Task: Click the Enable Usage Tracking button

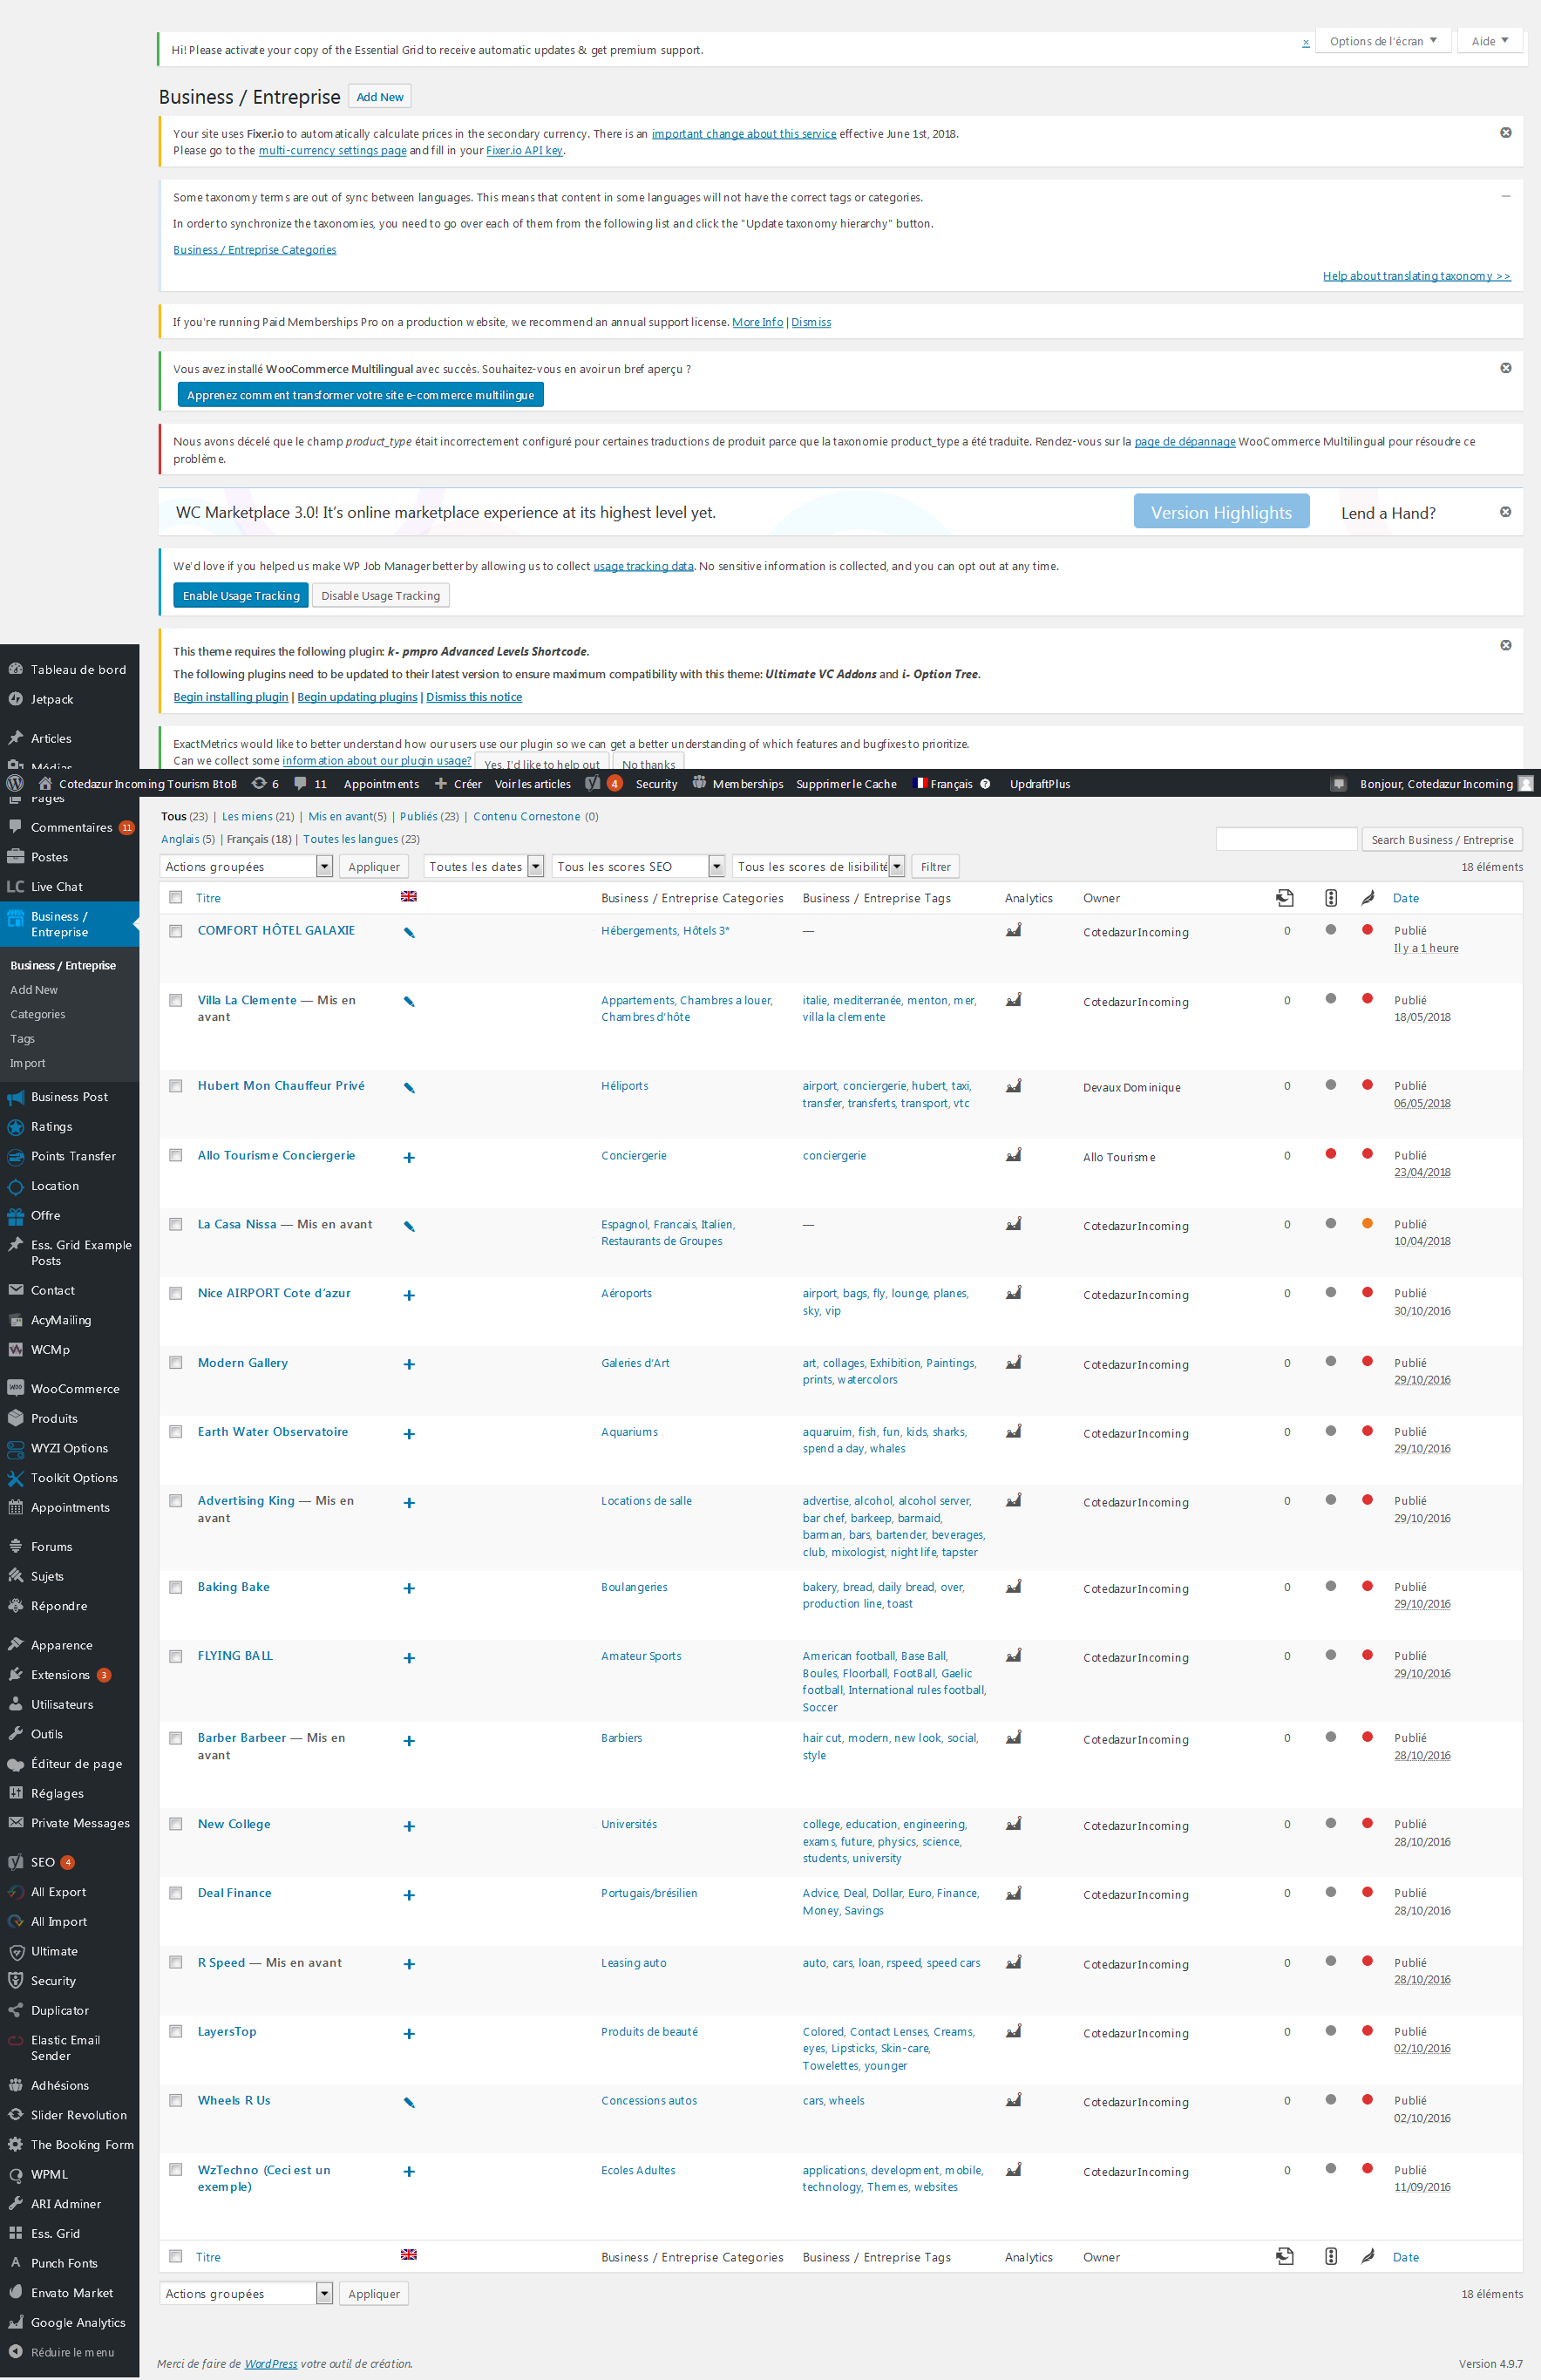Action: coord(240,595)
